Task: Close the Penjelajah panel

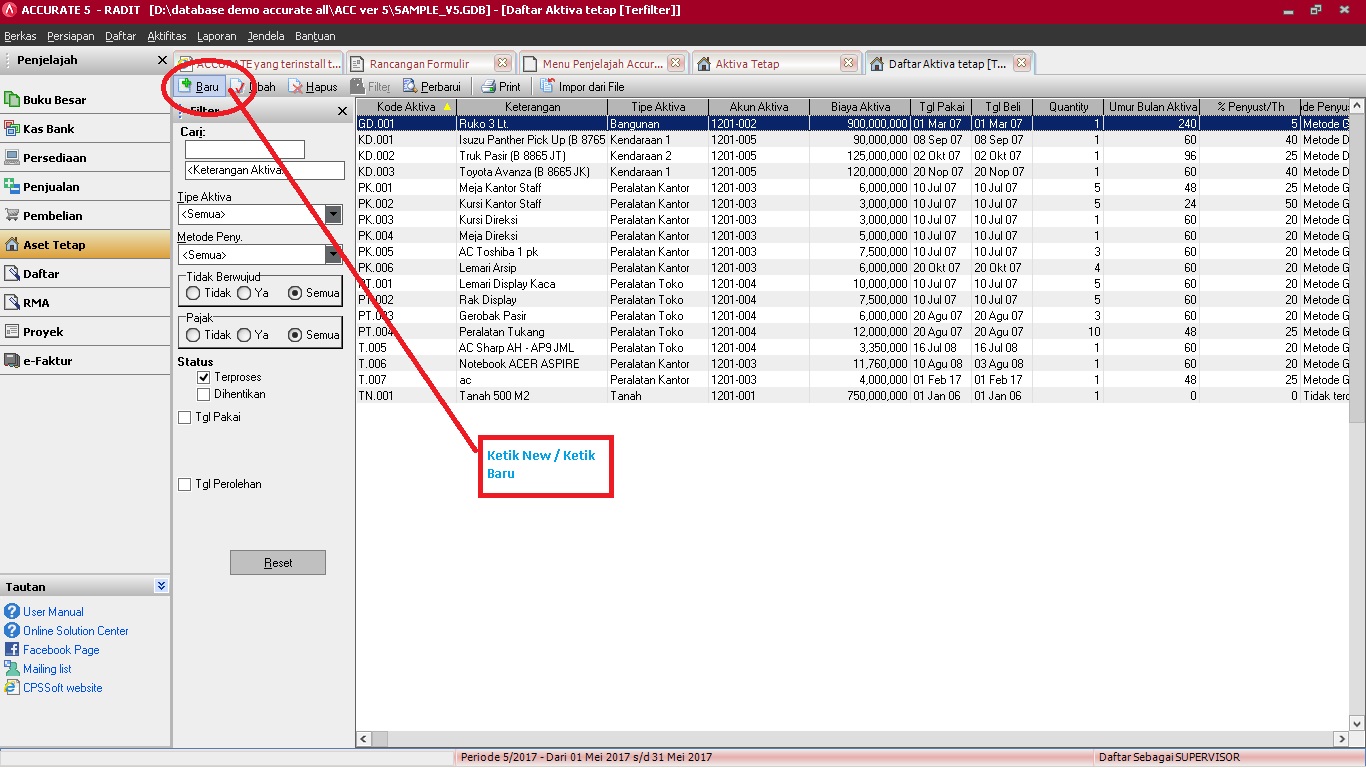Action: click(163, 60)
